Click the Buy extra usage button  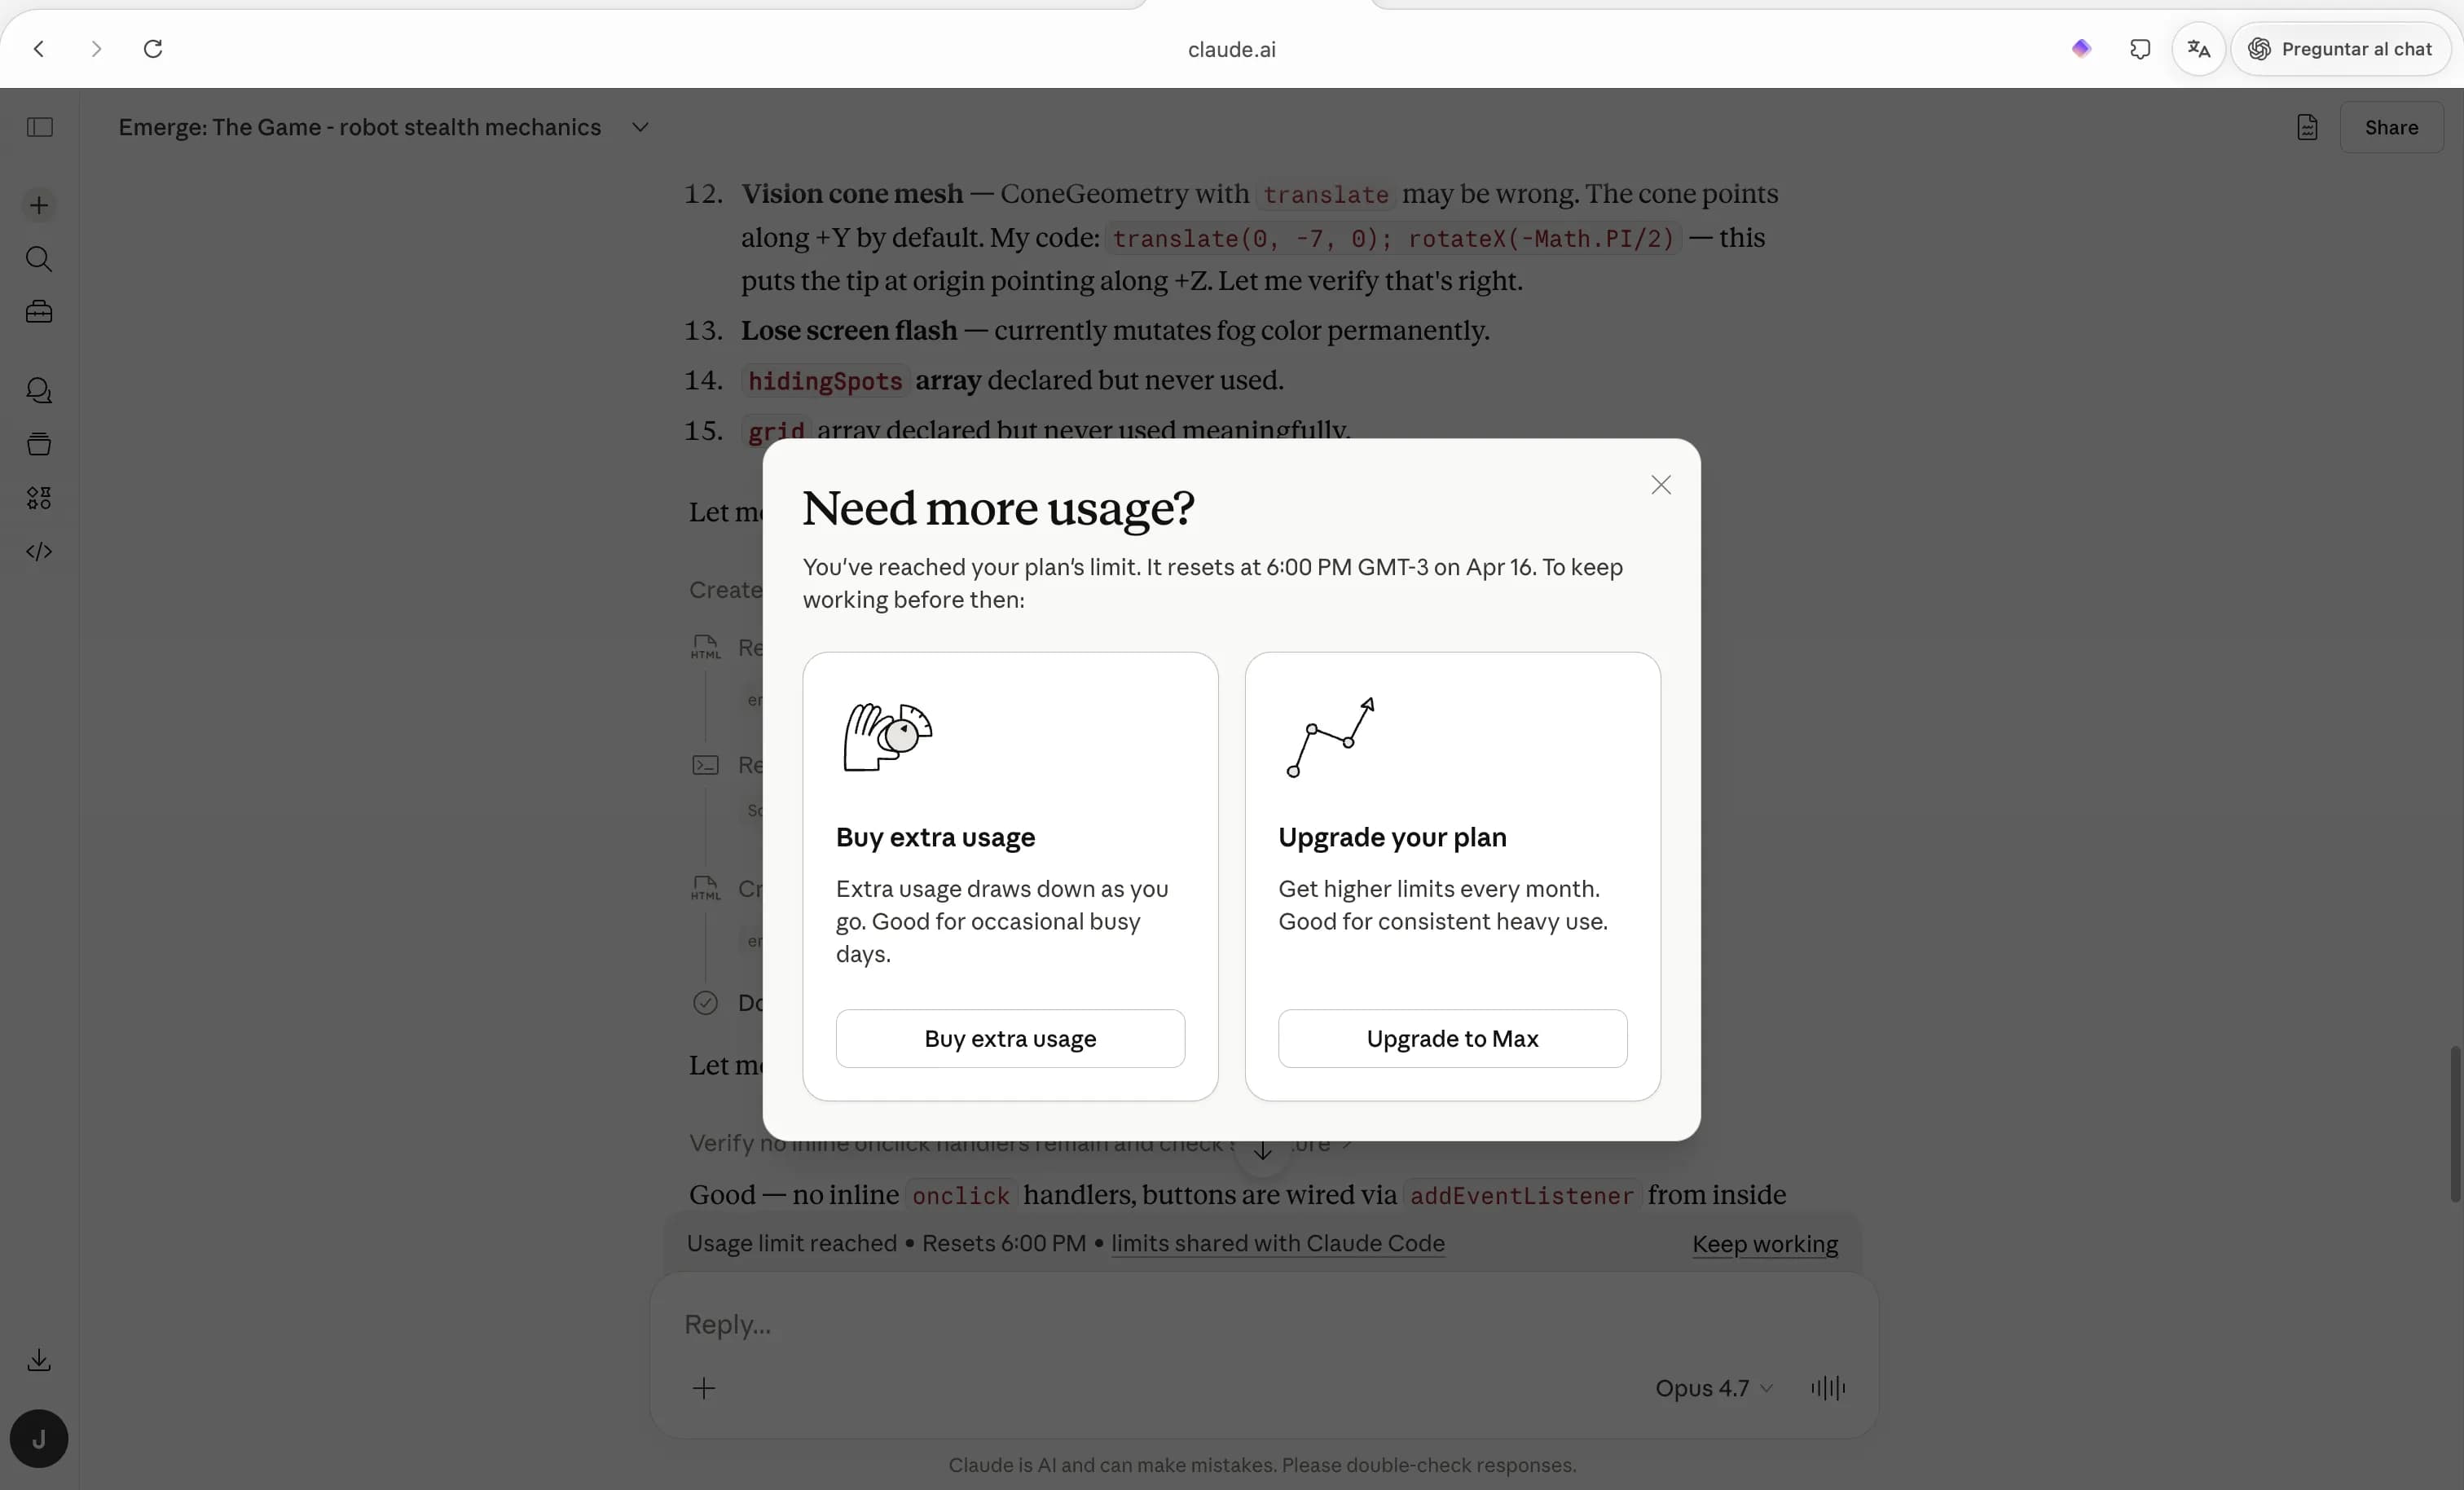click(x=1010, y=1039)
